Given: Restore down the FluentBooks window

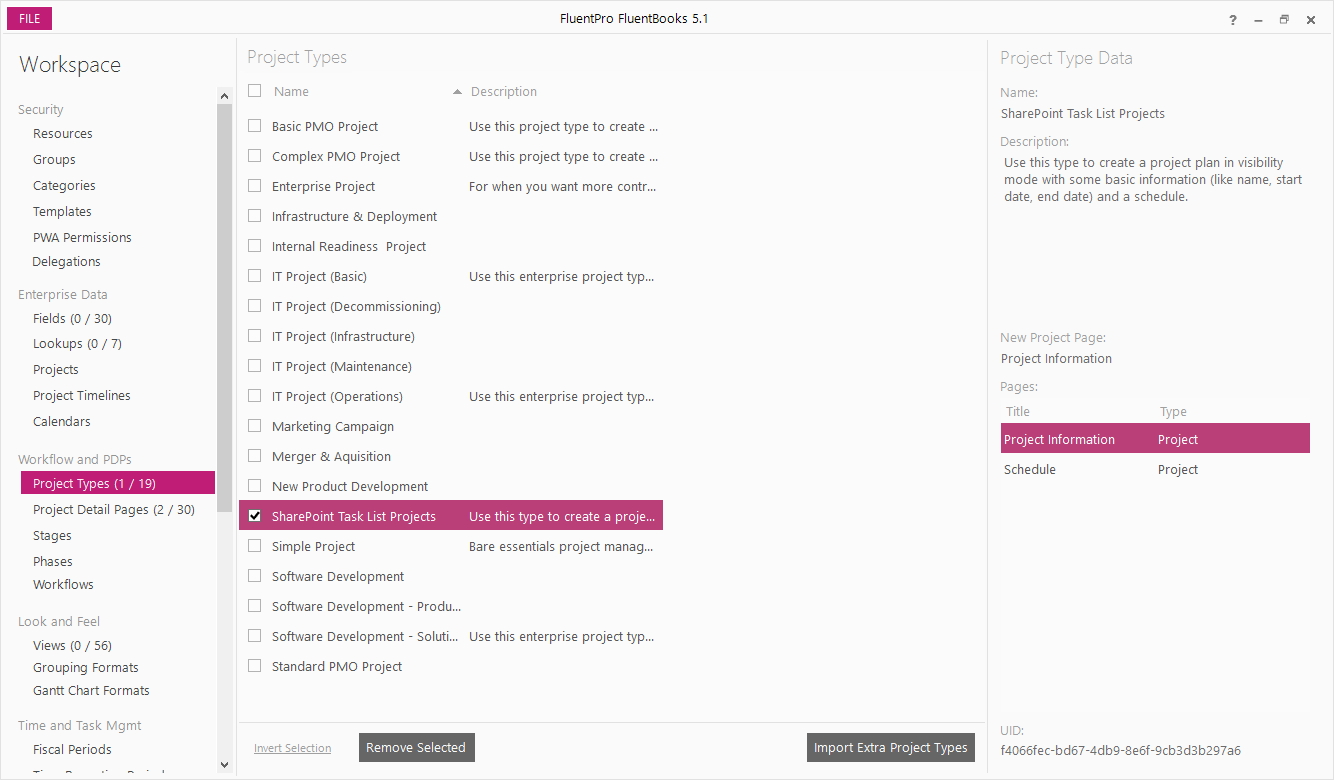Looking at the screenshot, I should 1285,20.
